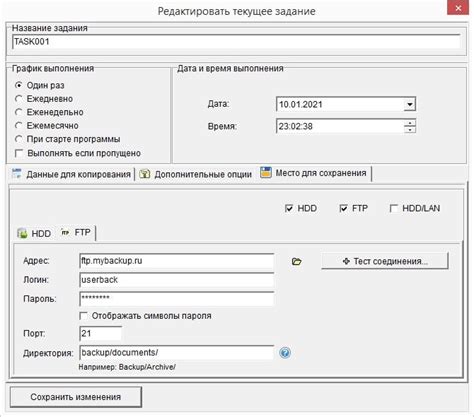Viewport: 474px width, 417px height.
Task: Open the date dropdown arrow
Action: (410, 105)
